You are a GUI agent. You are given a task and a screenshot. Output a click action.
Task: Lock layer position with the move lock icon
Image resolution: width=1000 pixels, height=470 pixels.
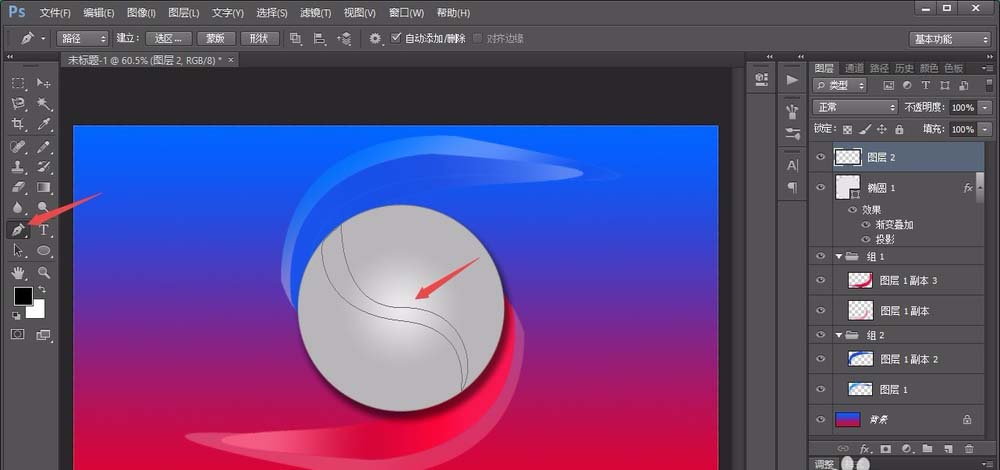(881, 129)
